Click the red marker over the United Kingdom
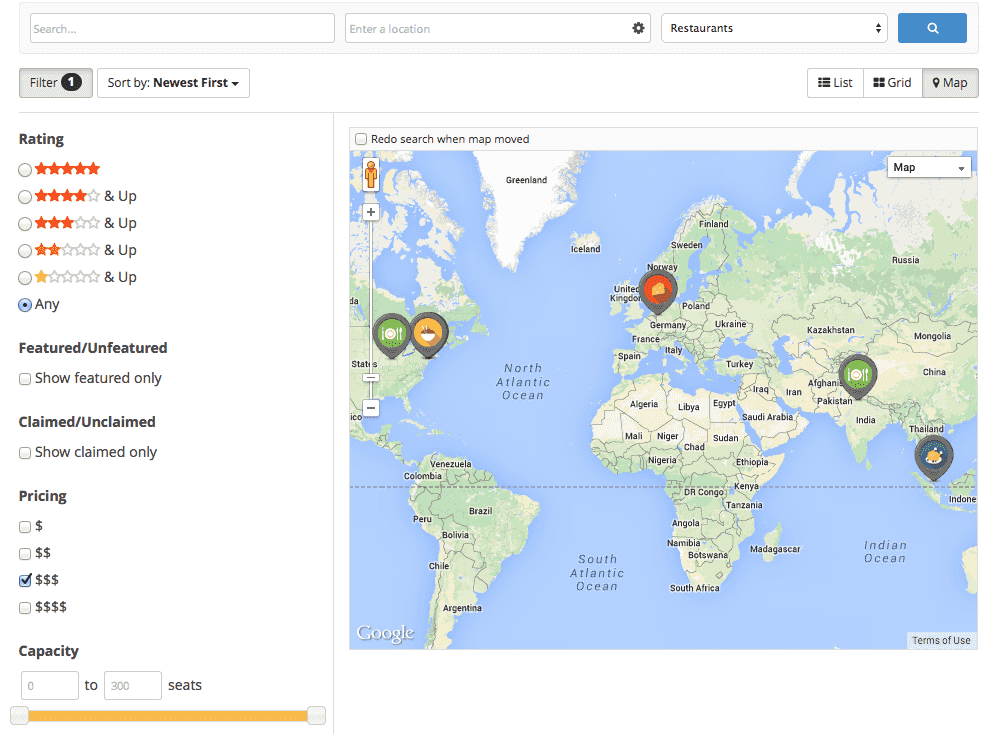The height and width of the screenshot is (734, 991). click(658, 291)
